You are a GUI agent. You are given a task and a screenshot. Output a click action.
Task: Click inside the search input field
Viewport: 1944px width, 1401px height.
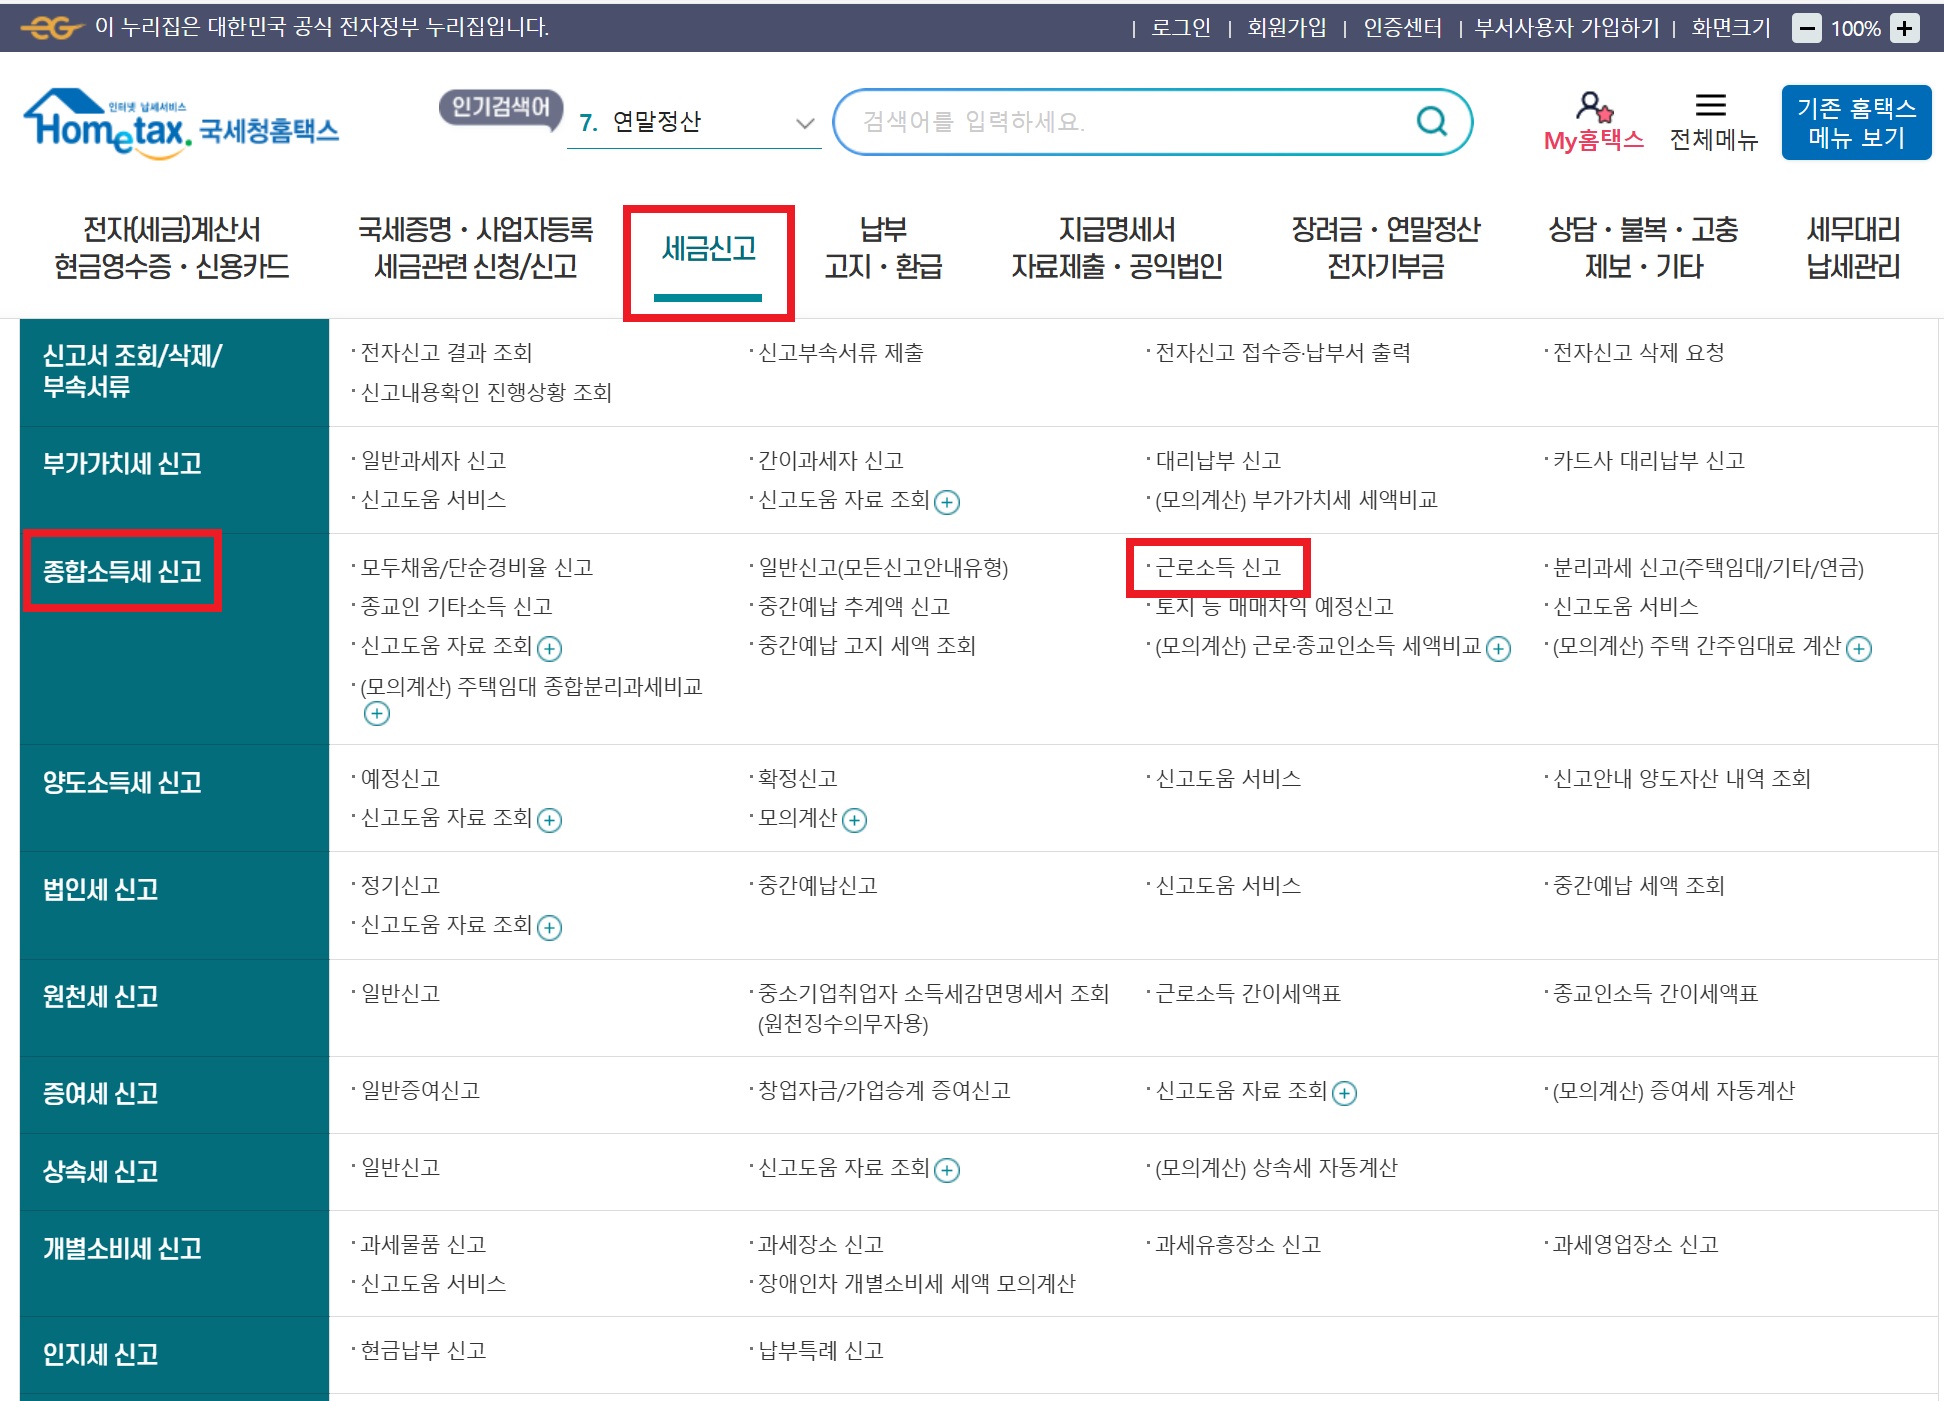1100,121
